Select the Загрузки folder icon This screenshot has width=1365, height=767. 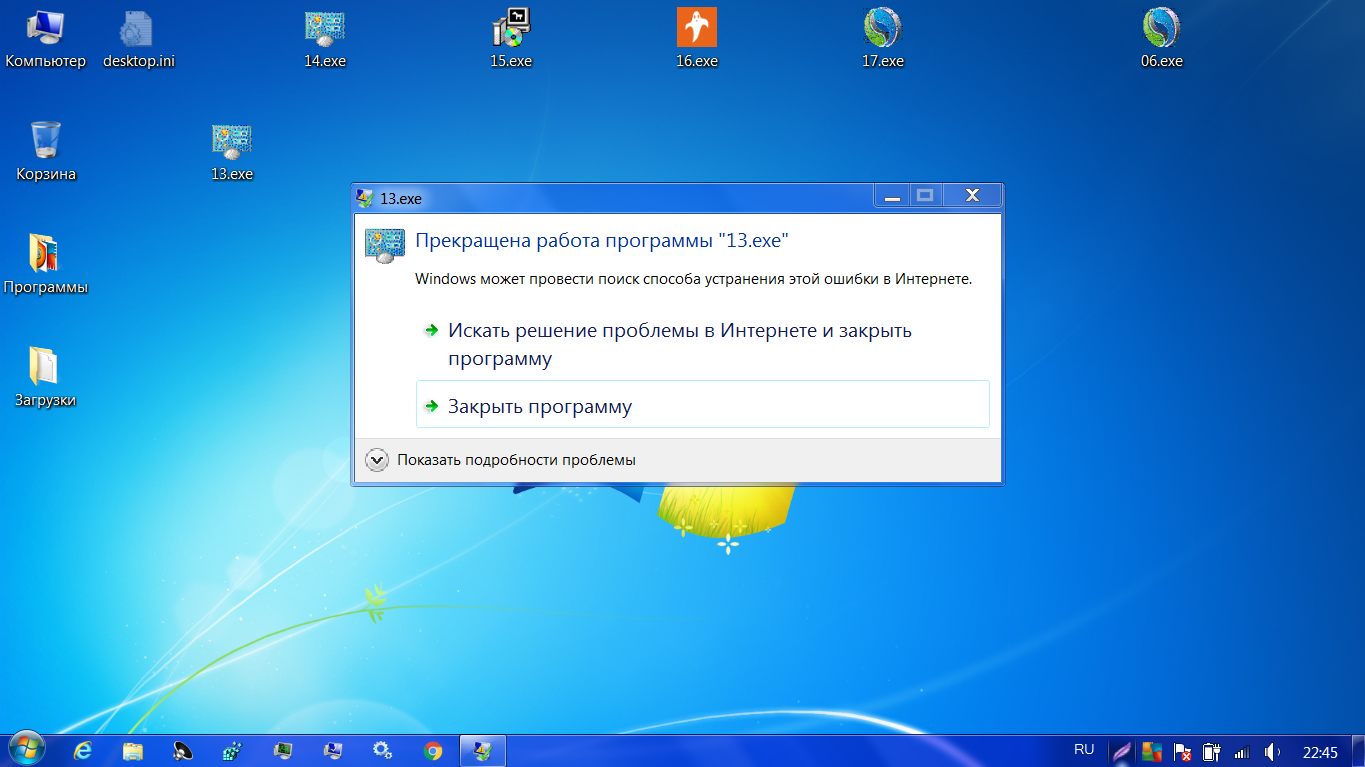pos(46,378)
